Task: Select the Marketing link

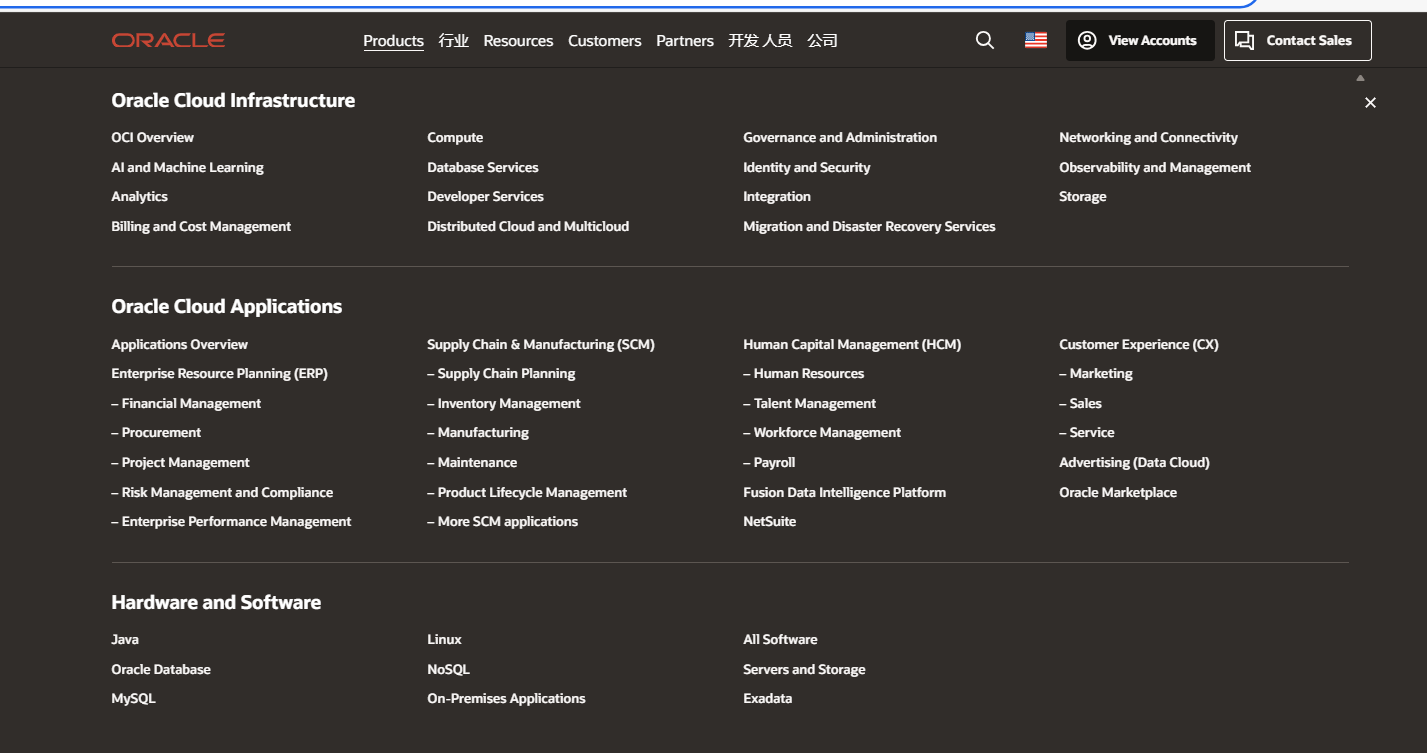Action: 1096,374
